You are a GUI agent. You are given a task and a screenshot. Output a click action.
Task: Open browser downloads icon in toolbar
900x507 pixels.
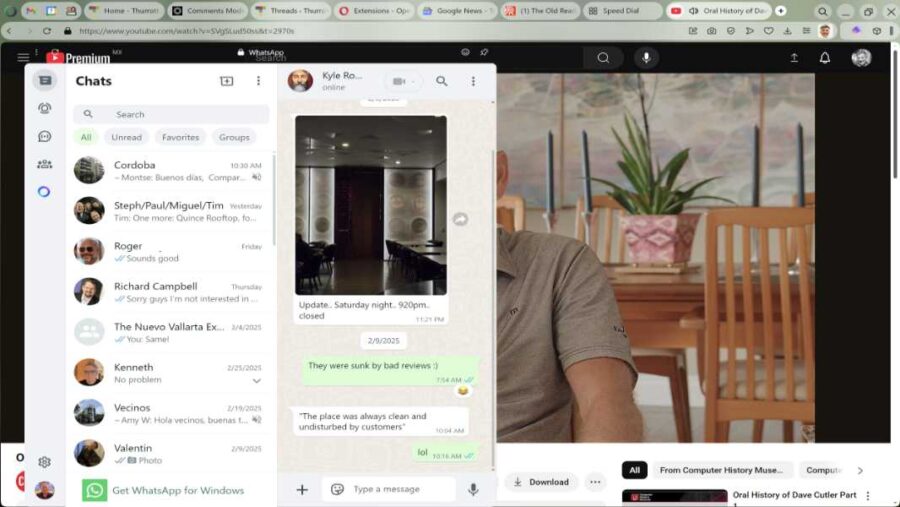pyautogui.click(x=788, y=30)
